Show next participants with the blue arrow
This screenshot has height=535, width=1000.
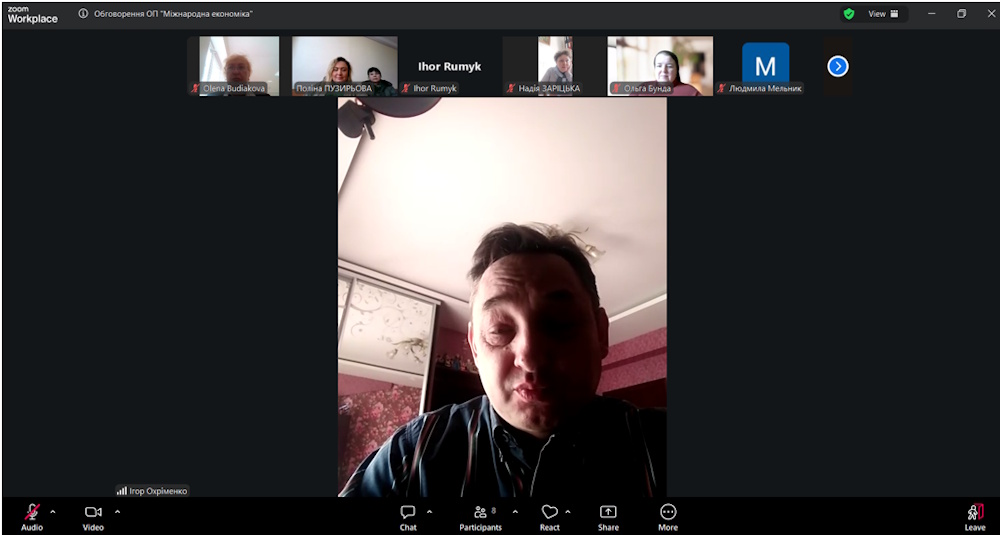click(x=838, y=66)
